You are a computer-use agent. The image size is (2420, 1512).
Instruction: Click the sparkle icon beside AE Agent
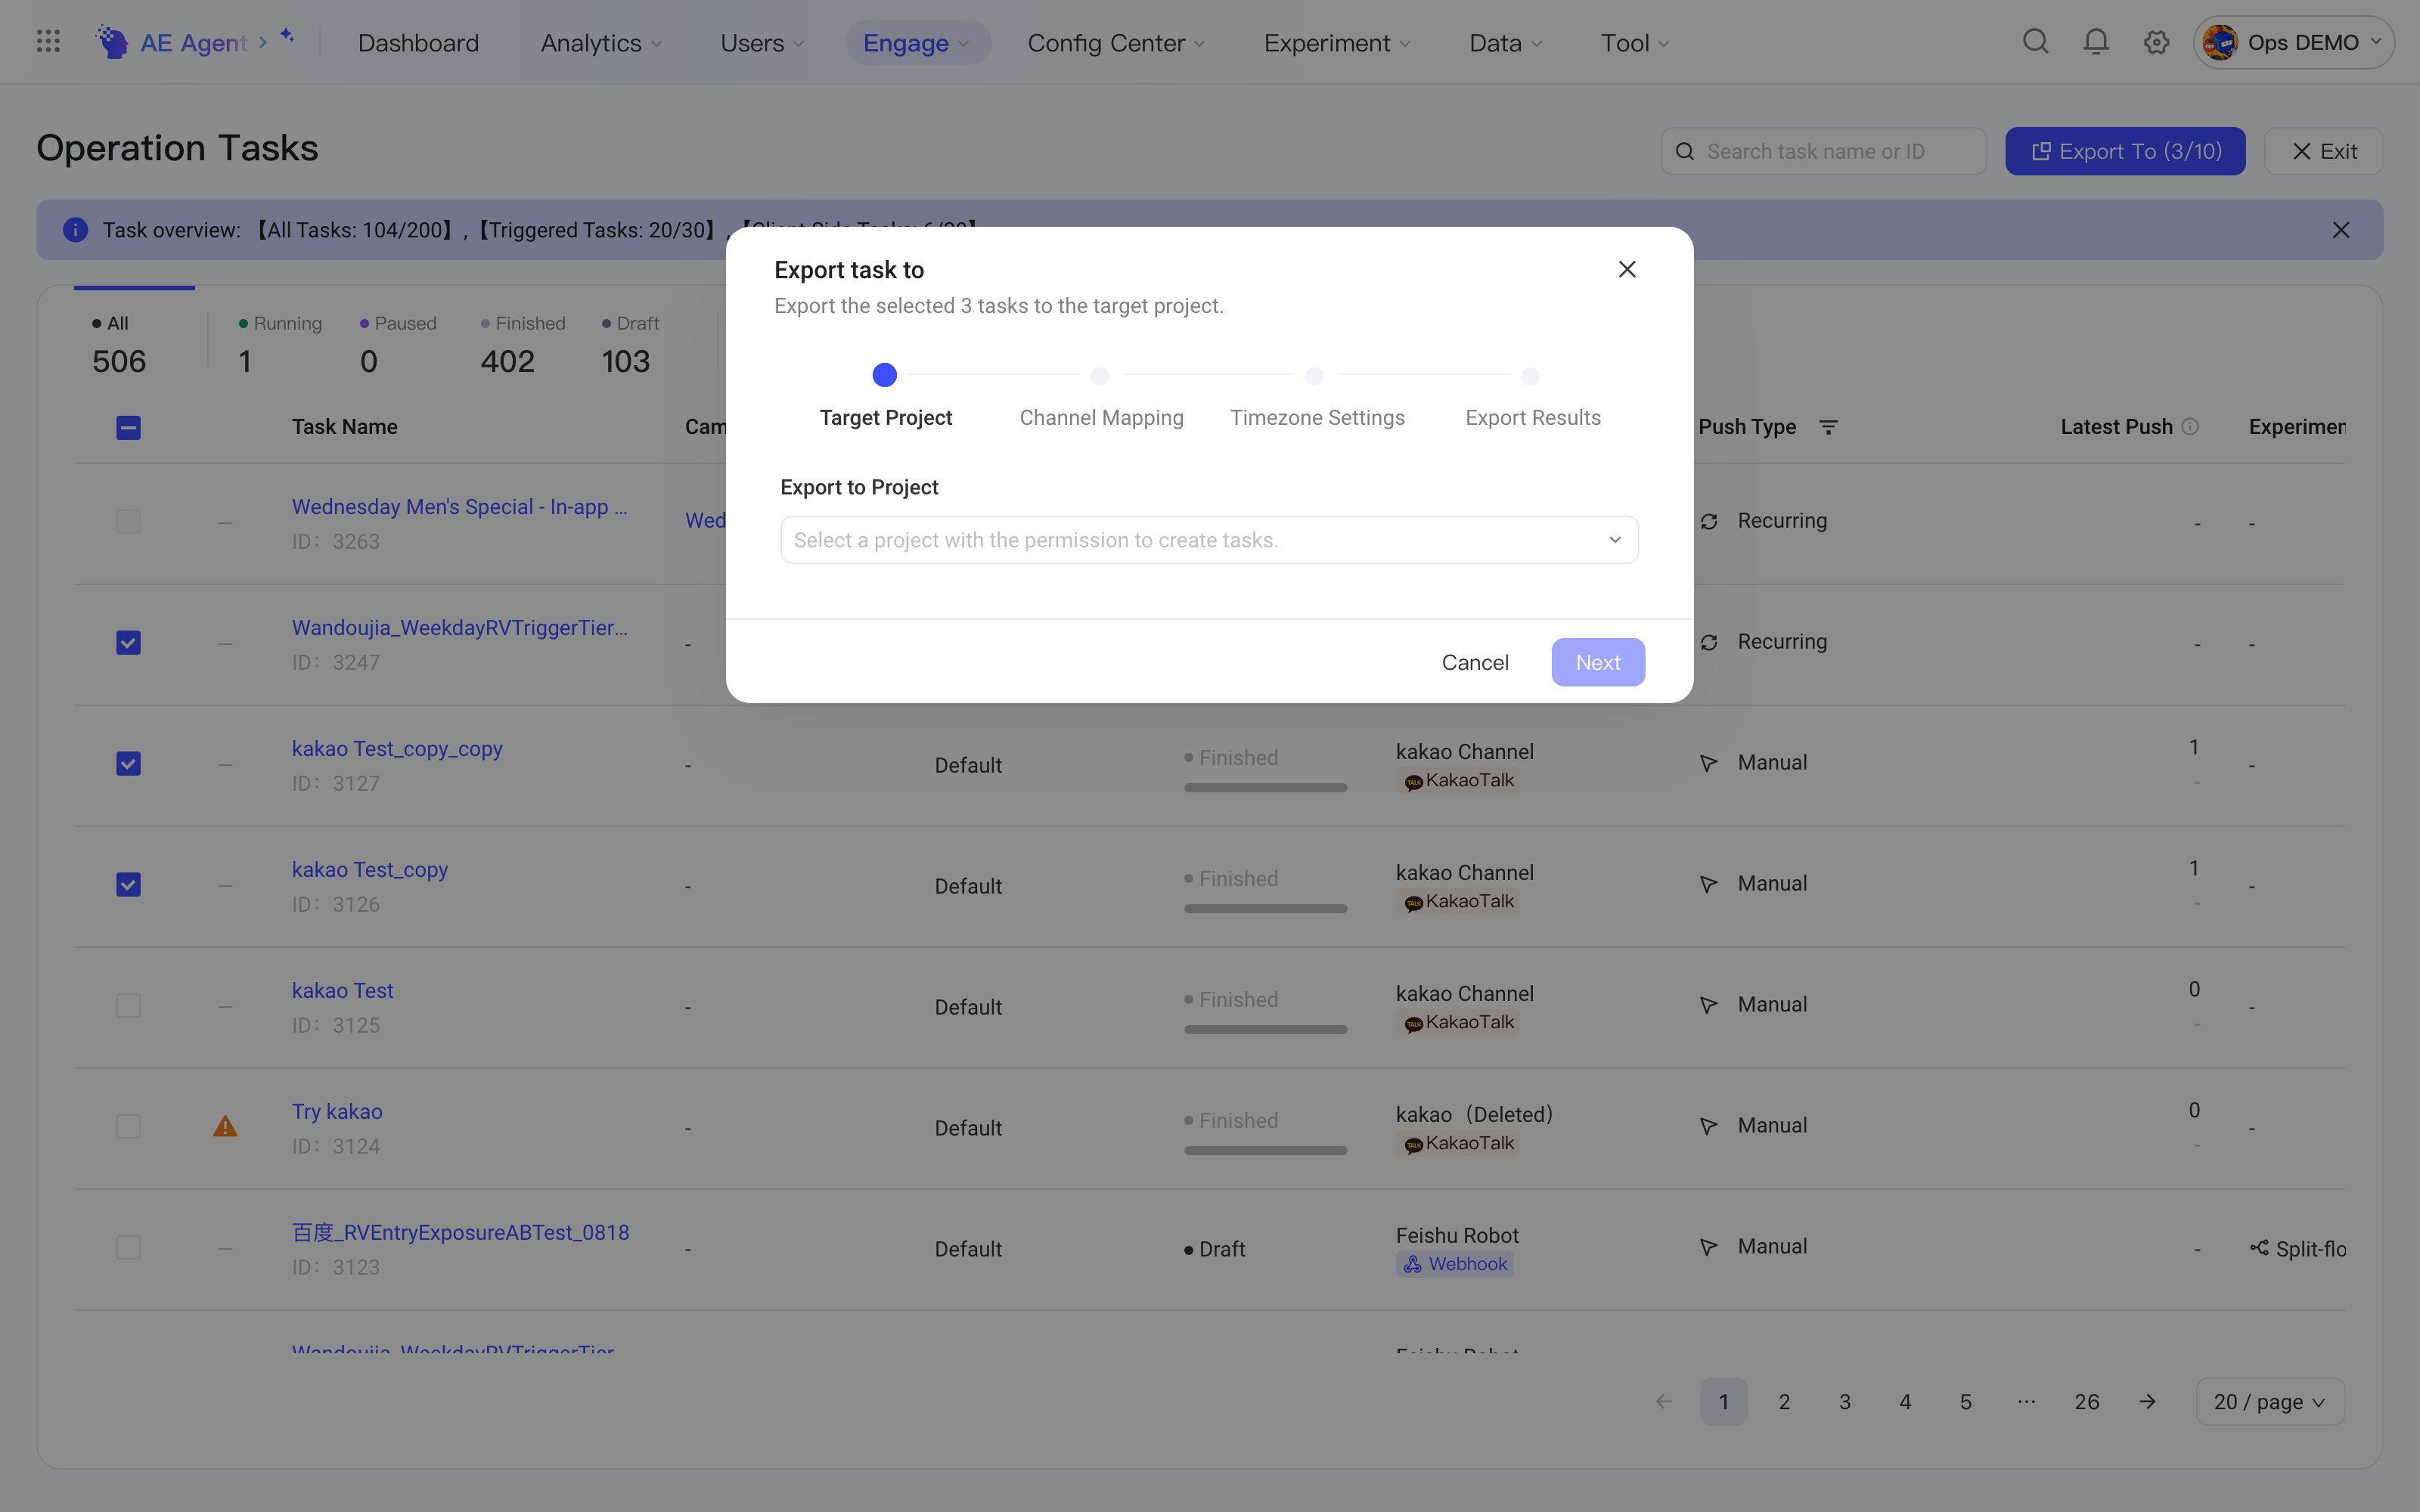[287, 36]
